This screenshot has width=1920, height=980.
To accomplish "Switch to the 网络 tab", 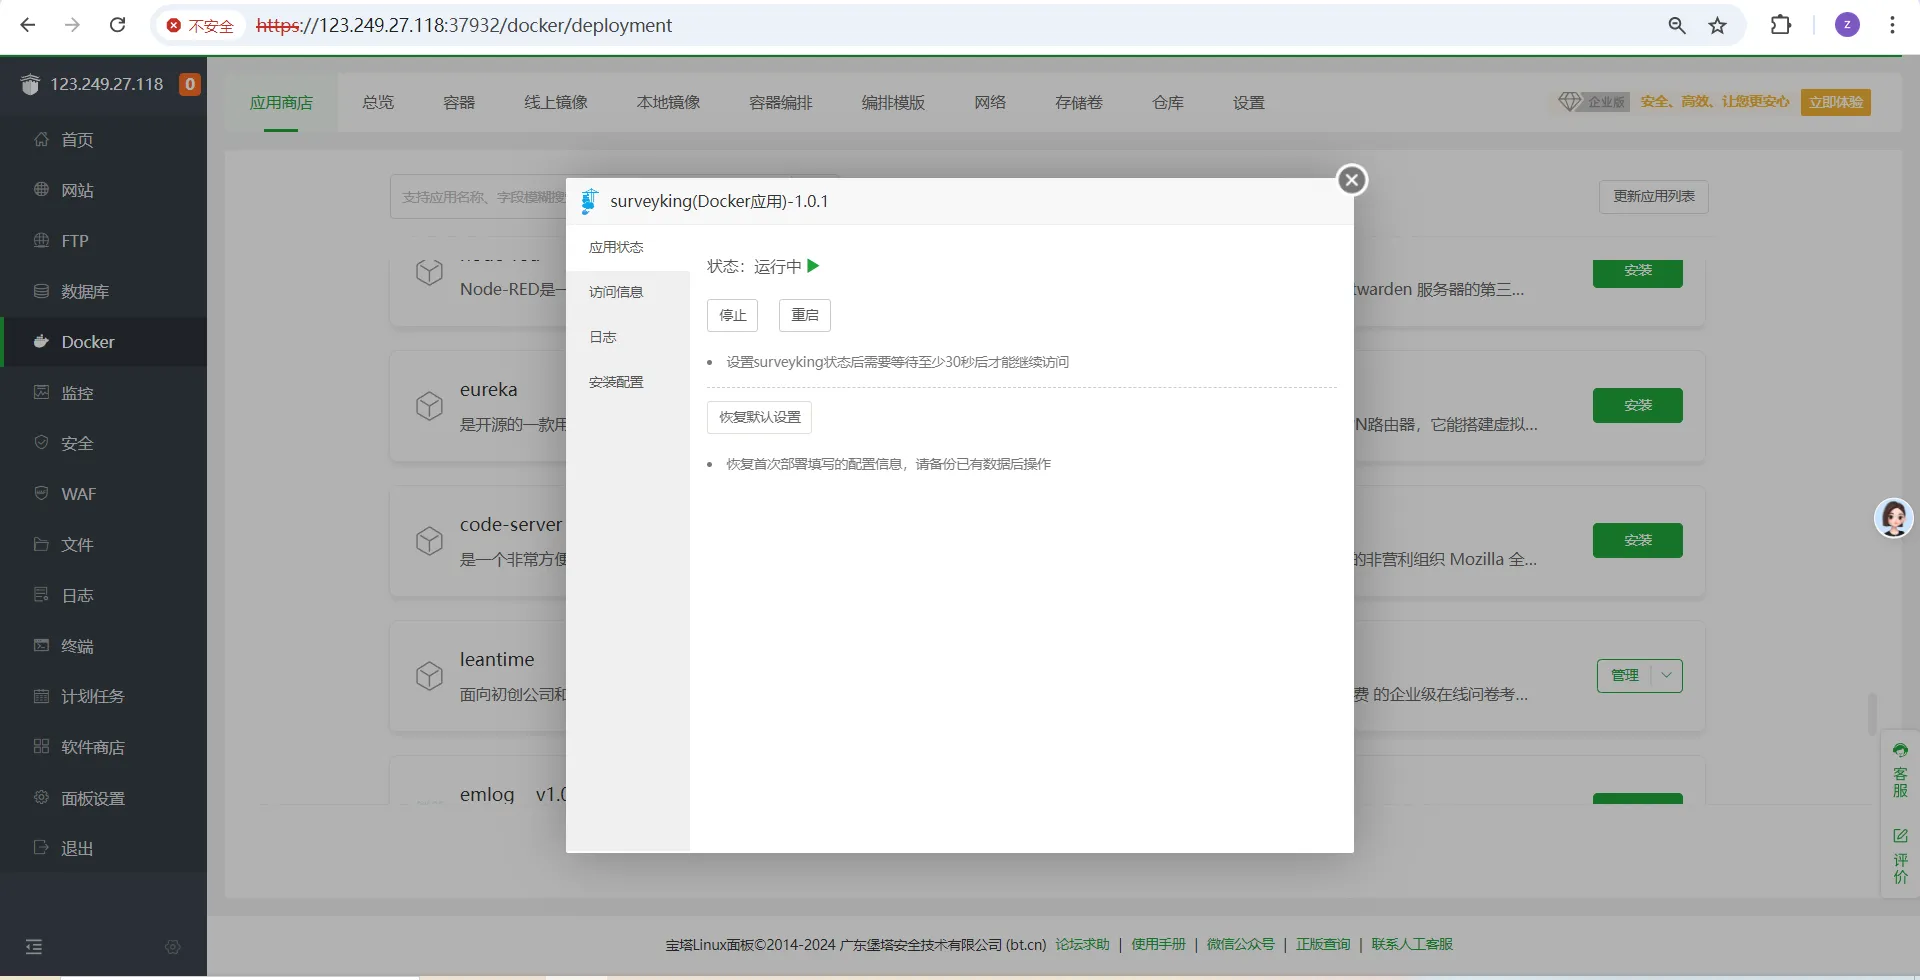I will (x=990, y=102).
